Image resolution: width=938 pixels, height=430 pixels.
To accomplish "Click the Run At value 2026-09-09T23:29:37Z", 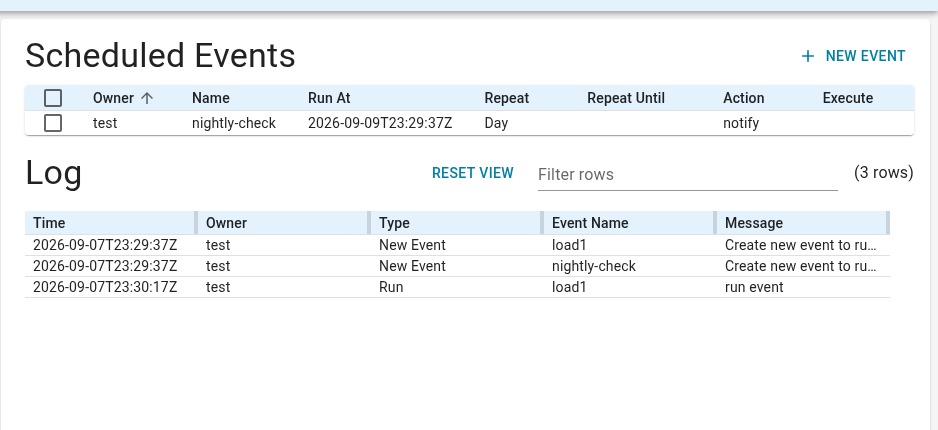I will [380, 123].
